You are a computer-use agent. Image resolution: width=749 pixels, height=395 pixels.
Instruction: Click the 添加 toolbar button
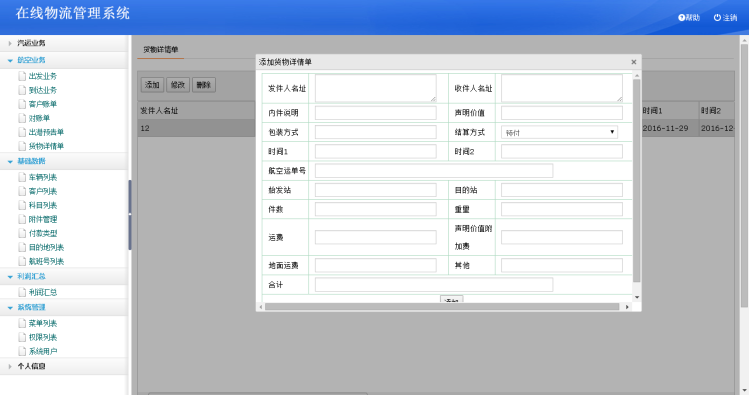pos(152,85)
